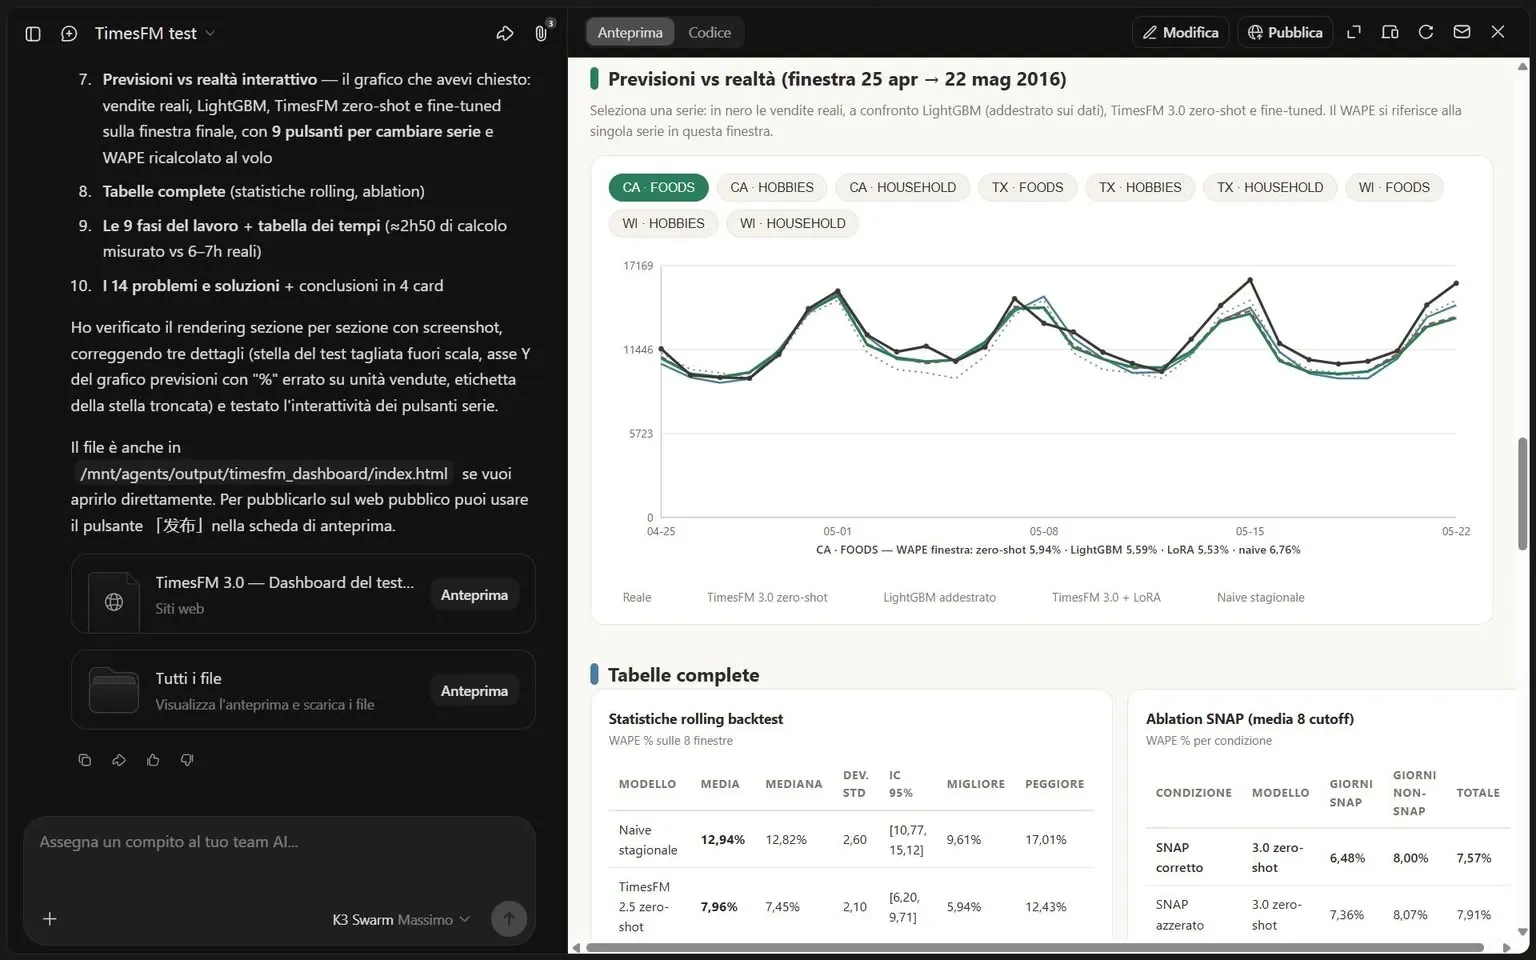The width and height of the screenshot is (1536, 960).
Task: Select the TX · HOUSEHOLD series pill
Action: coord(1270,187)
